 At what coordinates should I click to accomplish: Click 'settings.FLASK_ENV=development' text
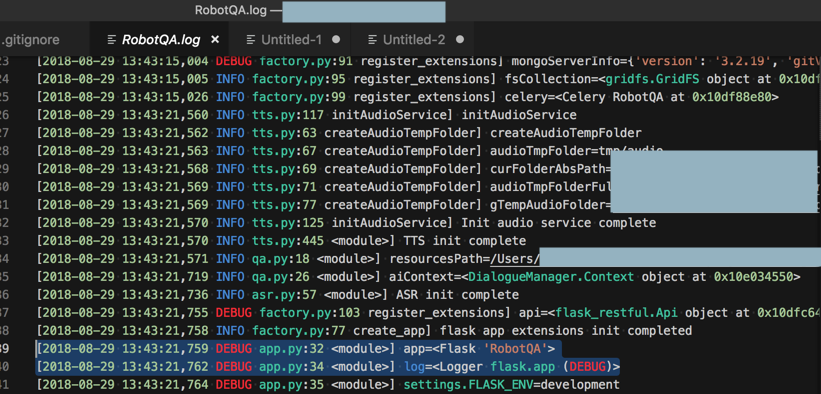512,385
